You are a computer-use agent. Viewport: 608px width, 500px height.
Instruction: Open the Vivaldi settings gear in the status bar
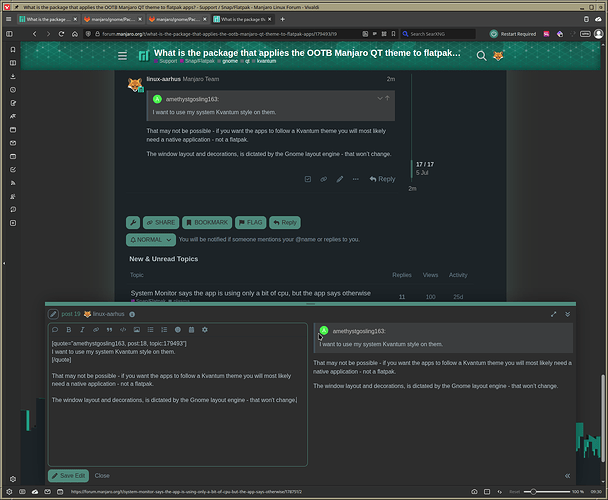pos(9,491)
